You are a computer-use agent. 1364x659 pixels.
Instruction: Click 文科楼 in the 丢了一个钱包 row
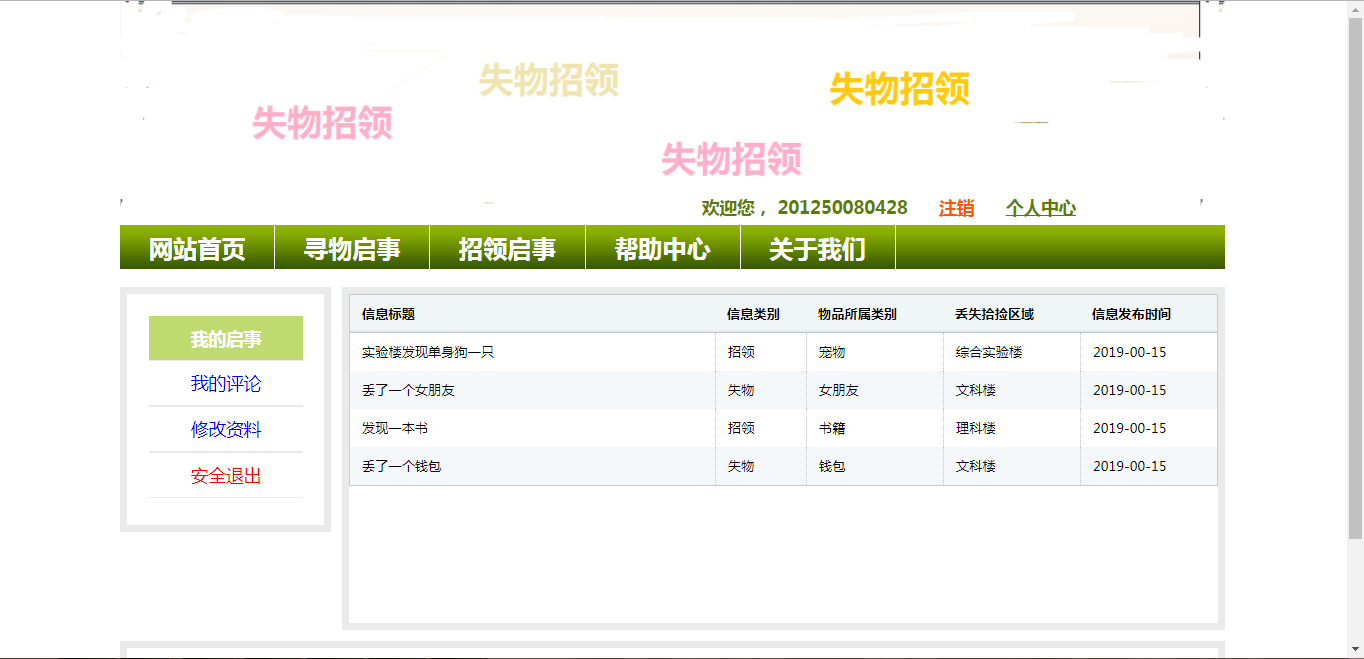976,466
